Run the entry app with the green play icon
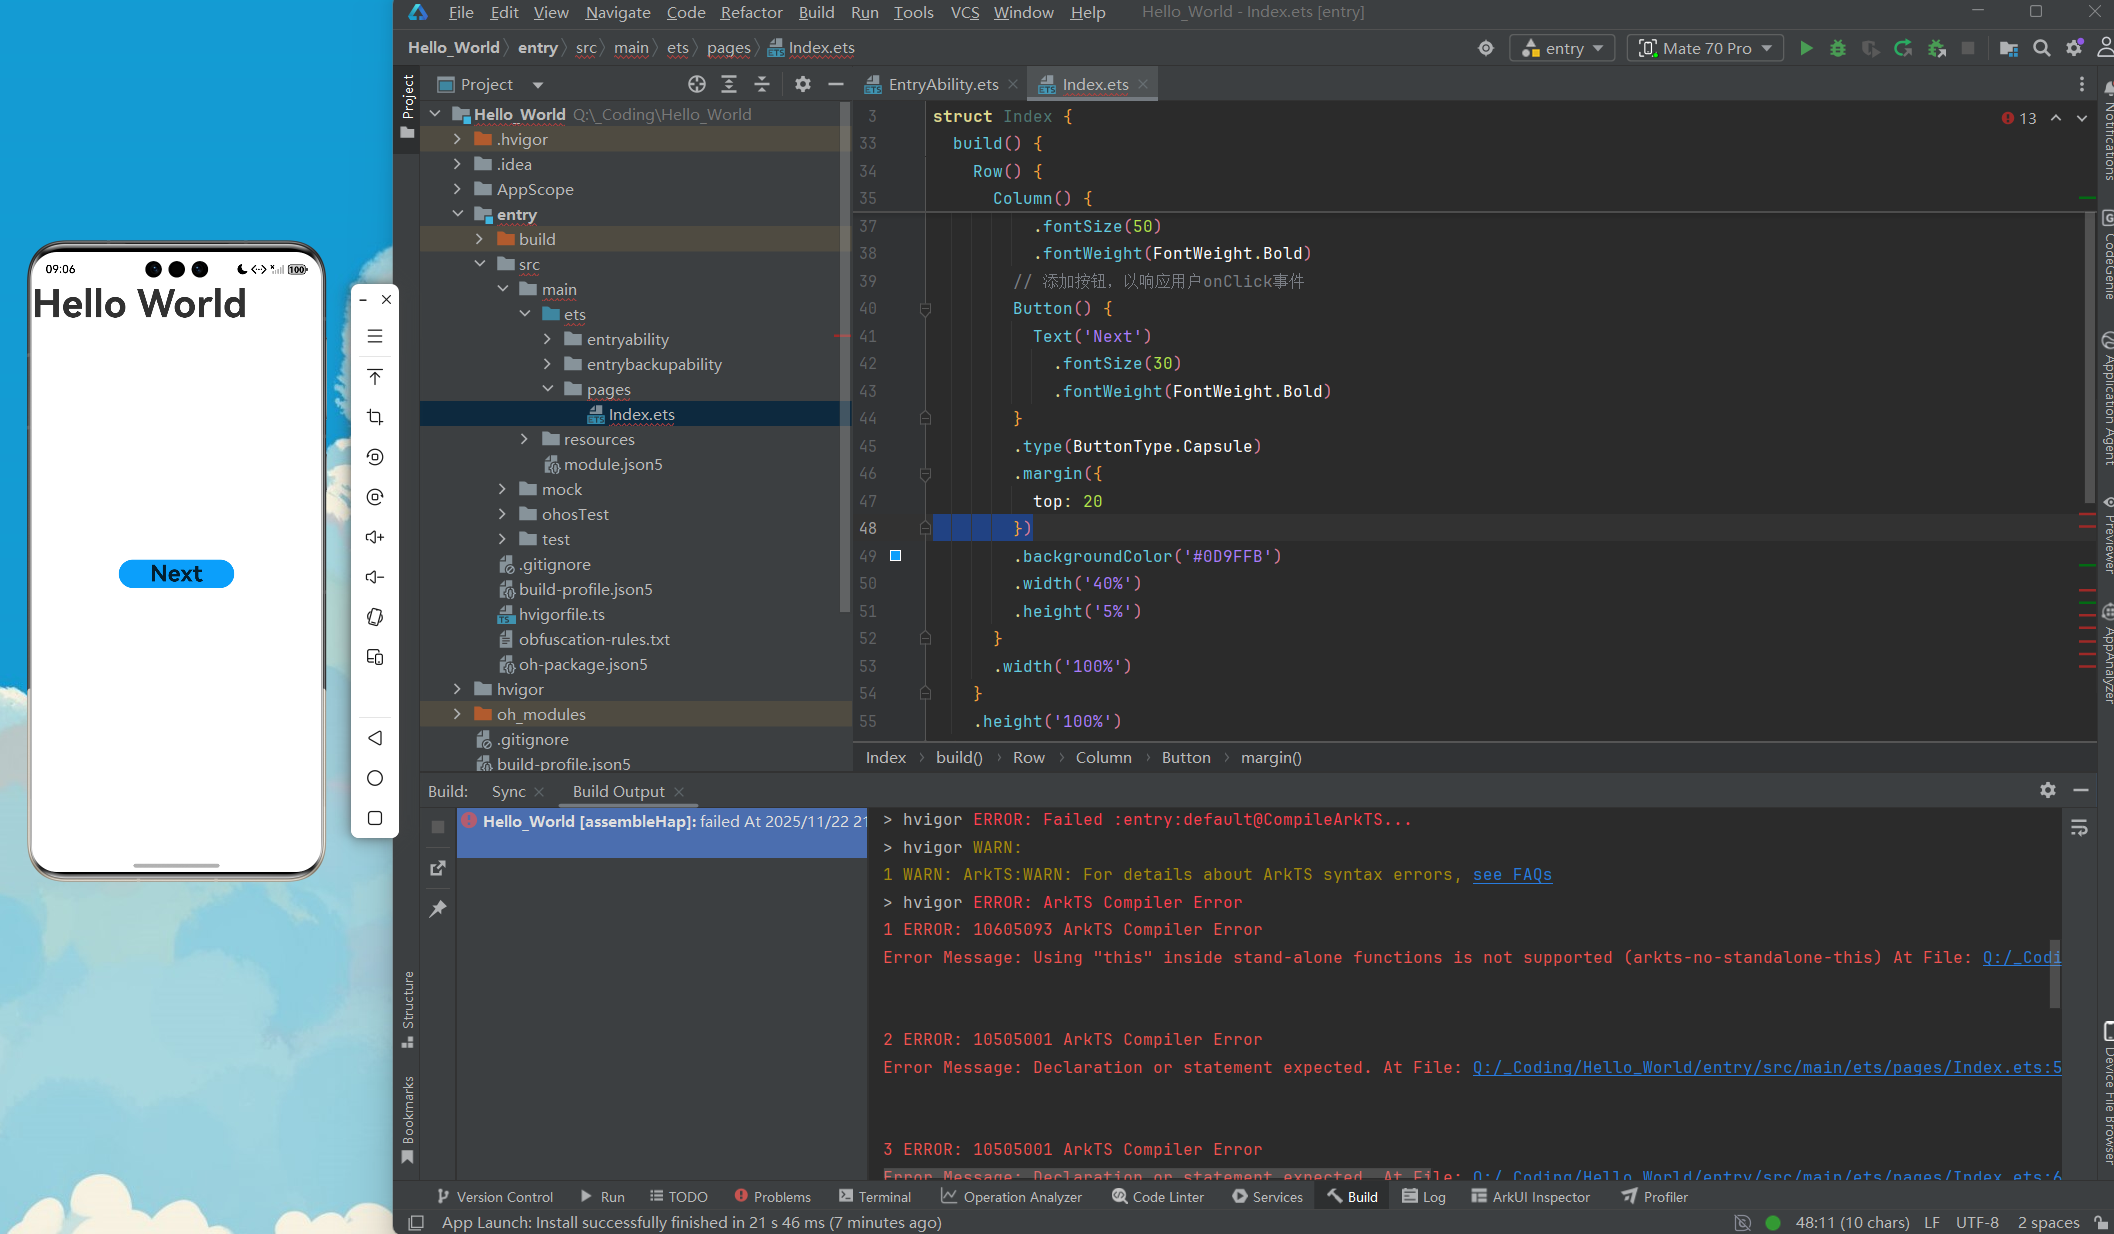Viewport: 2114px width, 1234px height. [x=1806, y=48]
